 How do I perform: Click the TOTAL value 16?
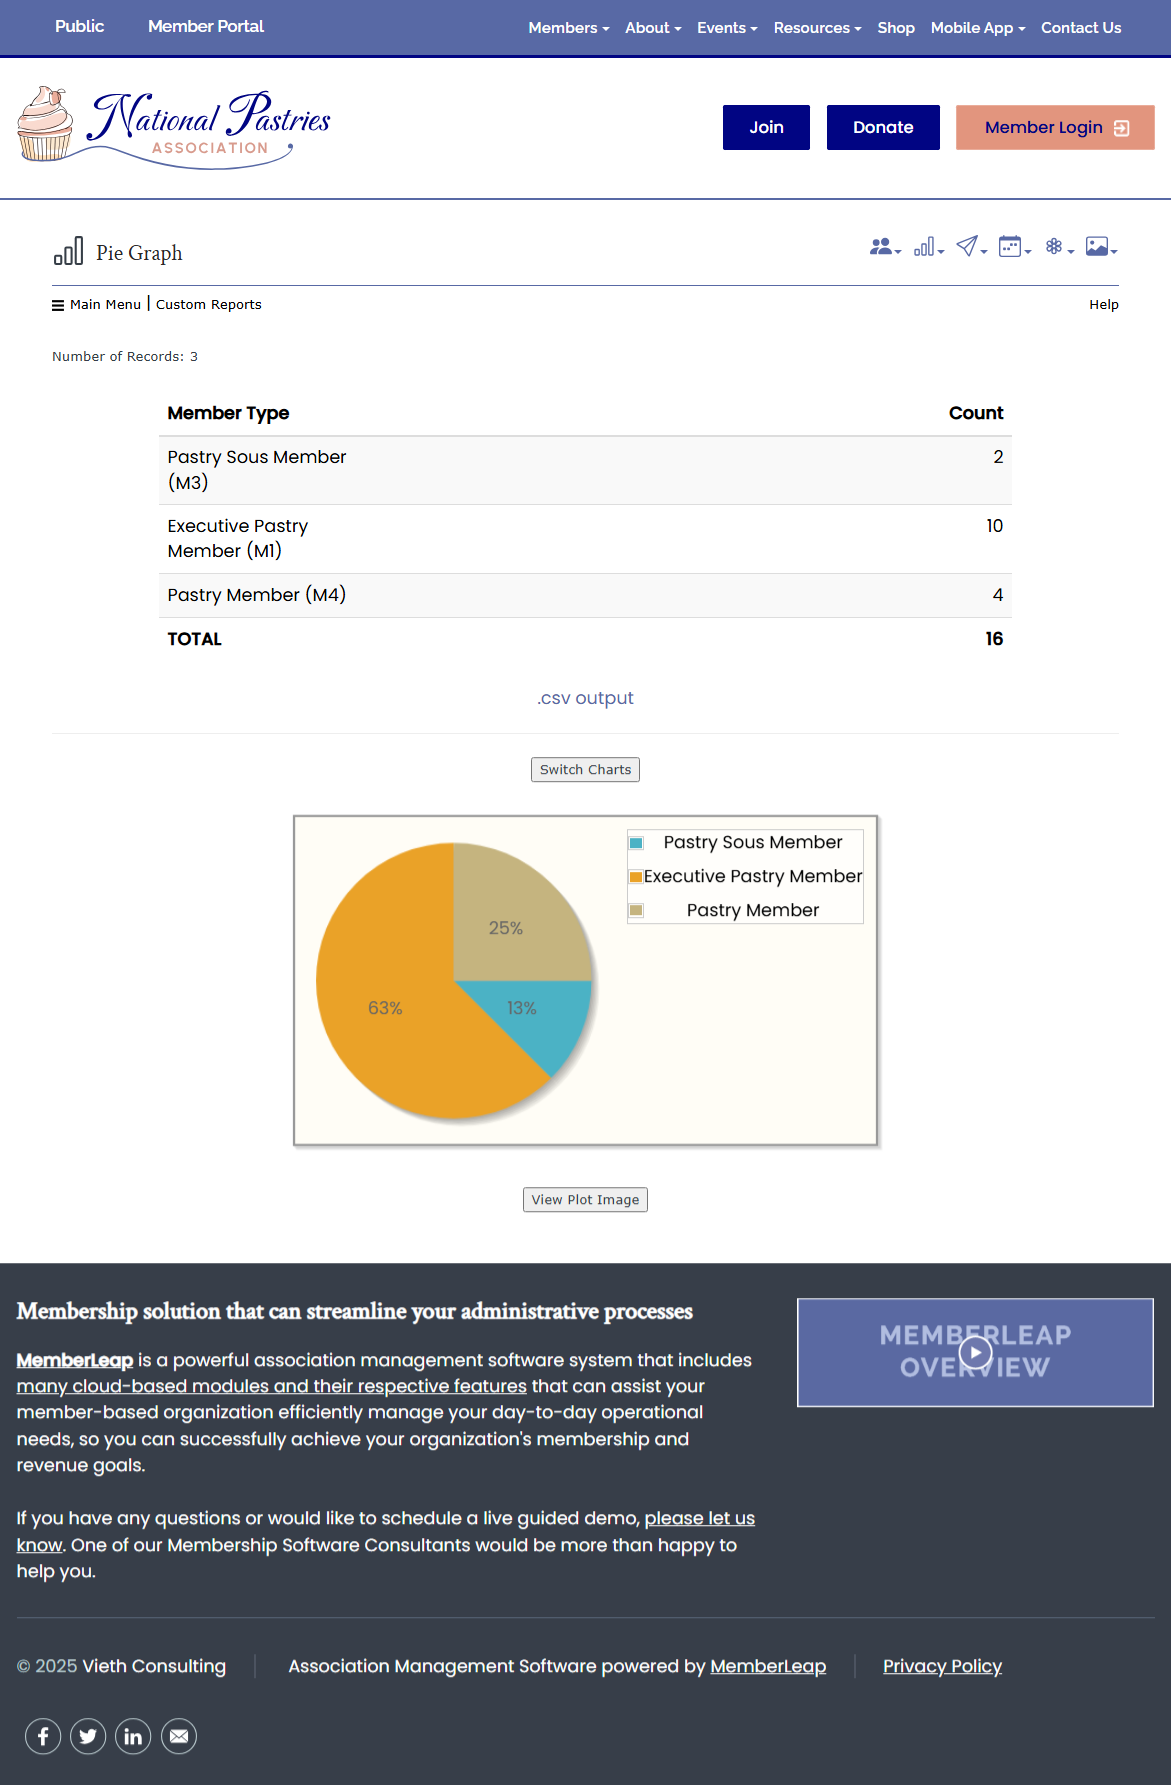tap(994, 639)
